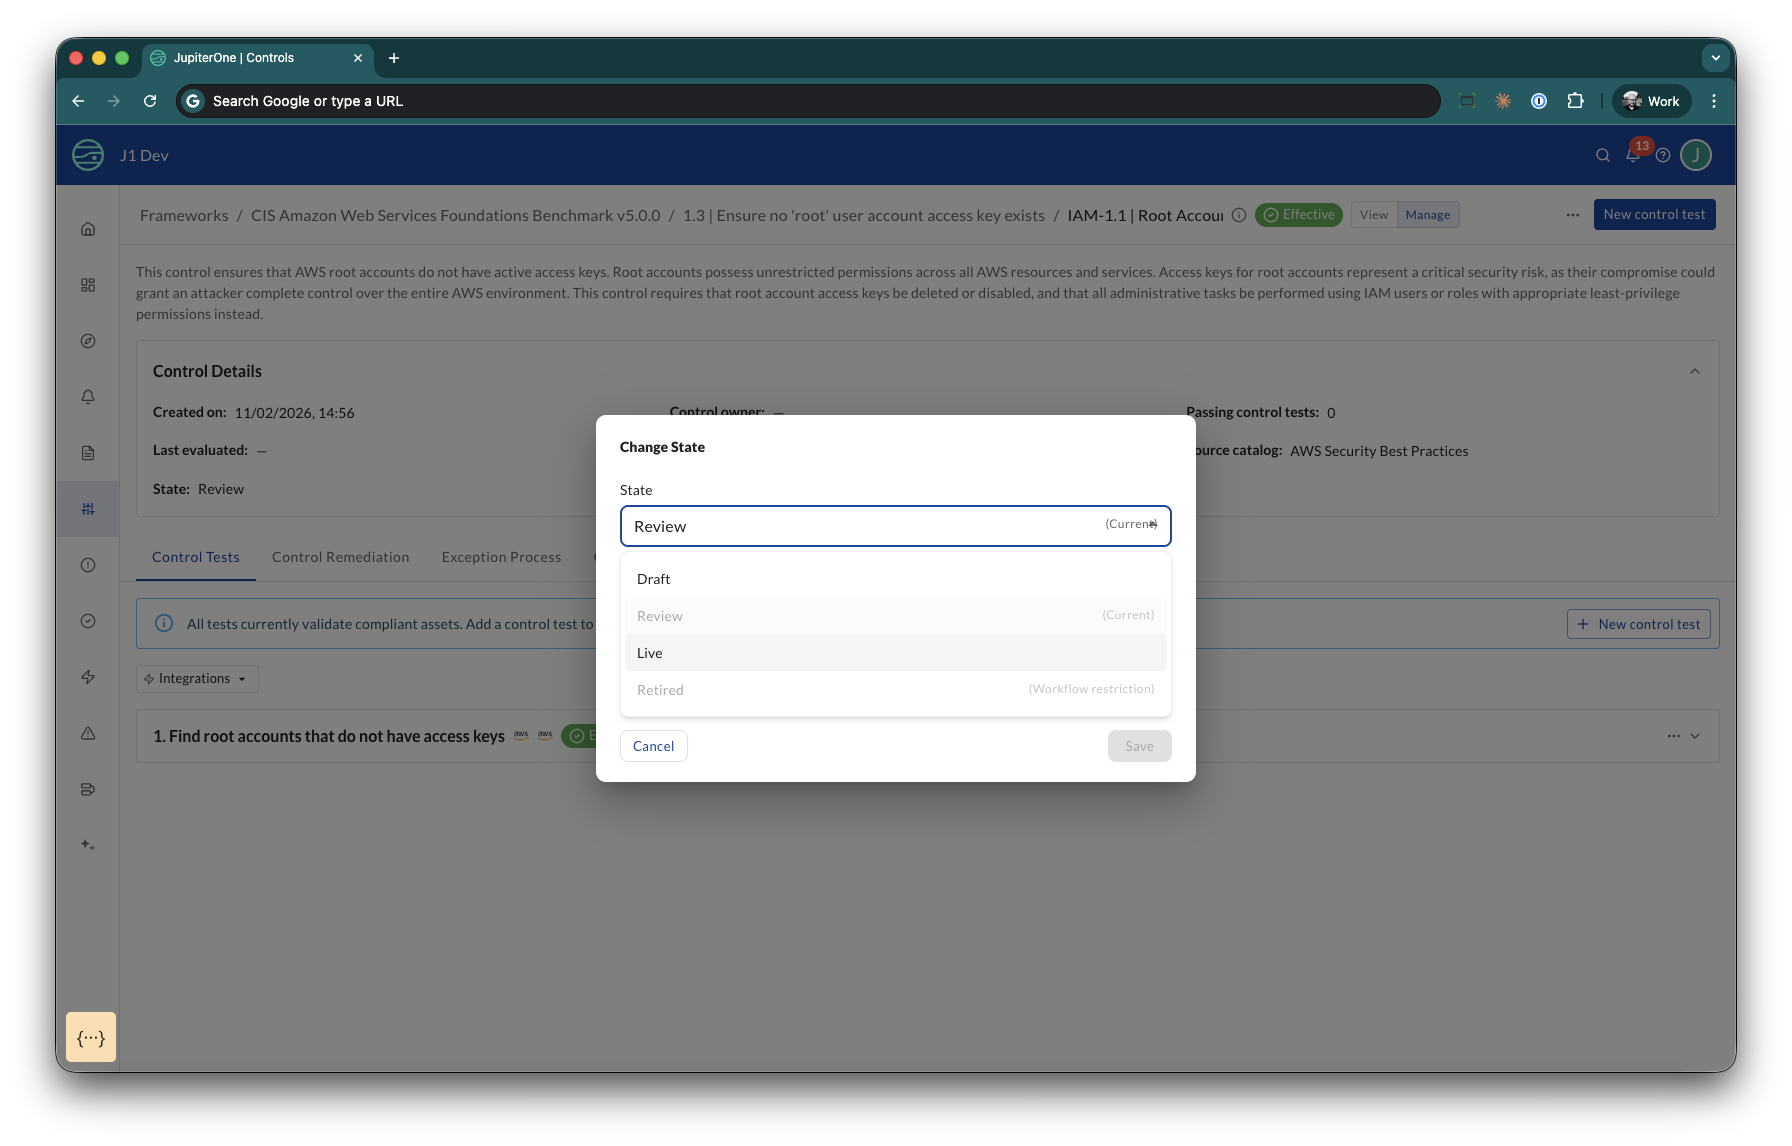The image size is (1792, 1146).
Task: Collapse the Control Details section
Action: 1694,370
